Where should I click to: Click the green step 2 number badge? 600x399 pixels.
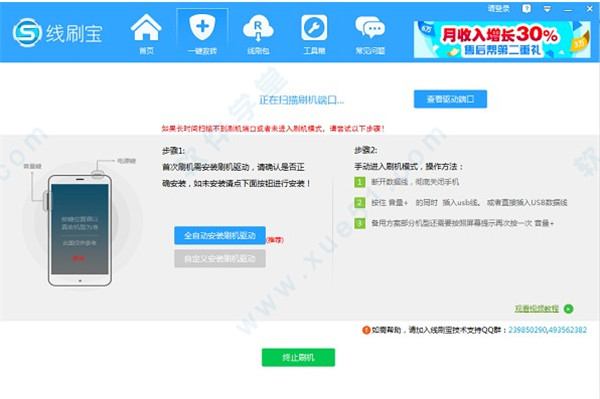(359, 202)
